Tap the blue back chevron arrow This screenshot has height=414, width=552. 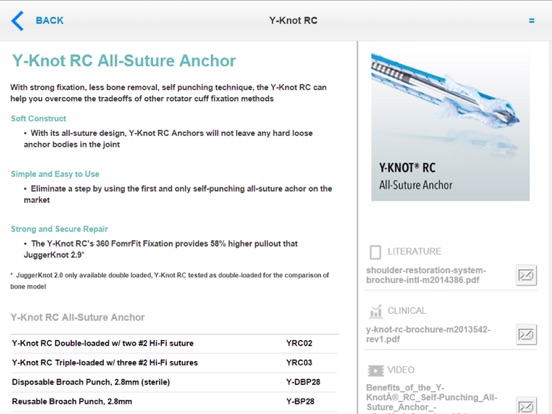point(18,21)
